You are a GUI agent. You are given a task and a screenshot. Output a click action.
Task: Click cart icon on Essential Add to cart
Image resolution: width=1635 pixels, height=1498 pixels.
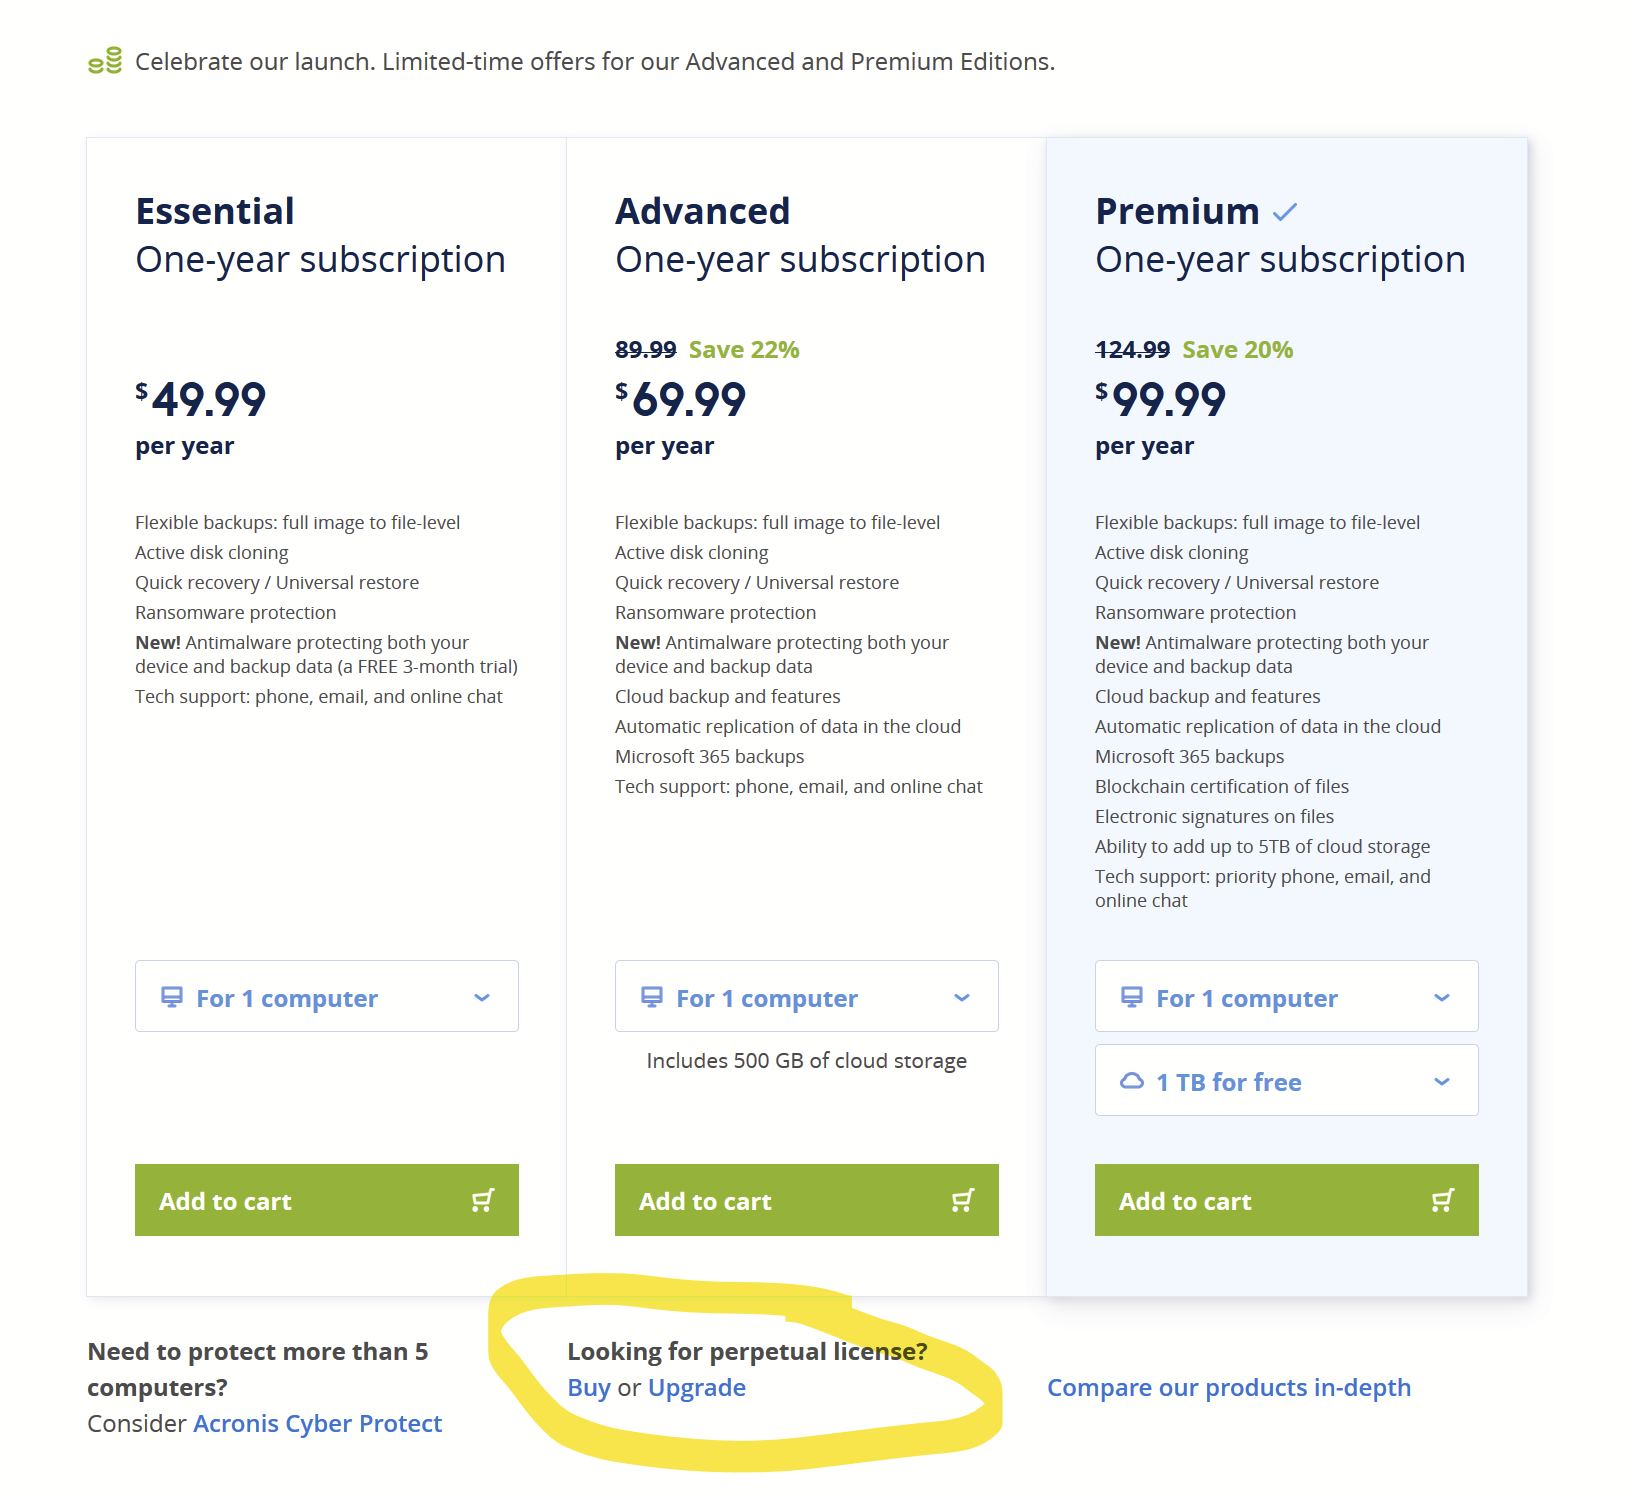[x=483, y=1200]
